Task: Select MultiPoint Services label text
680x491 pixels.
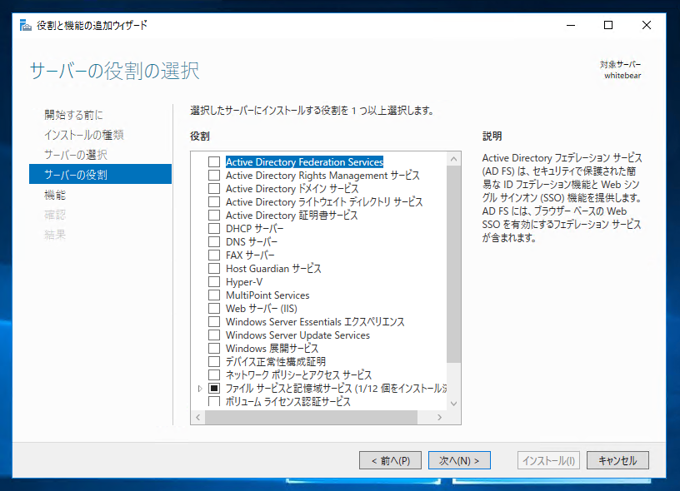Action: (268, 295)
